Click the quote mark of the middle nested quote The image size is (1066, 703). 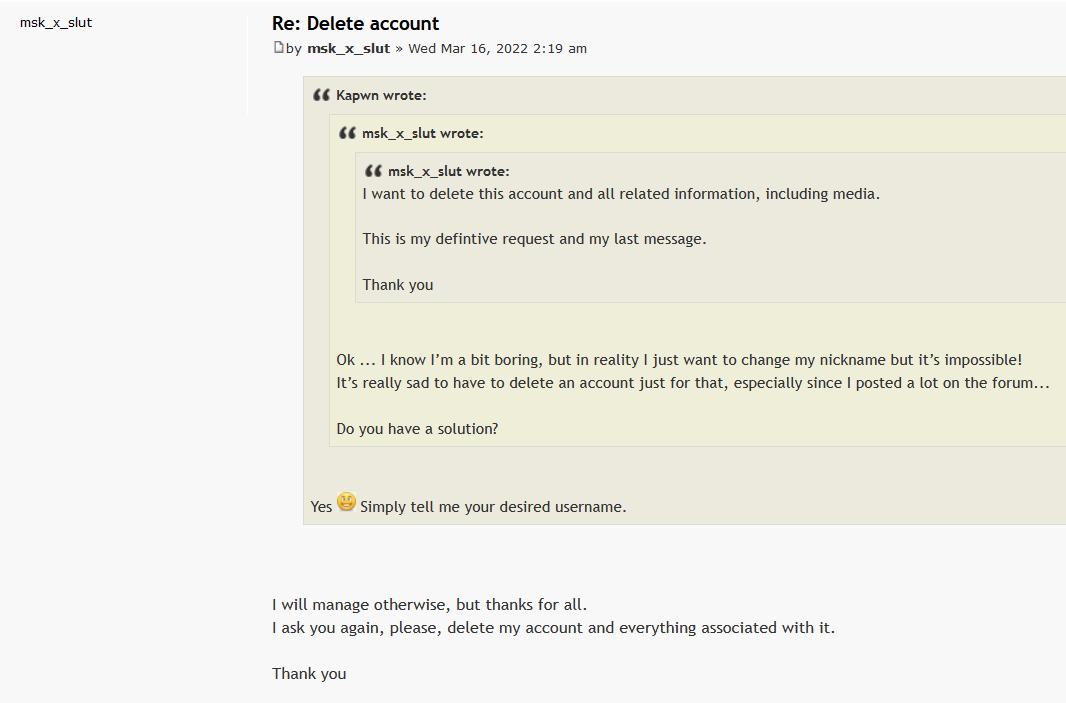pyautogui.click(x=347, y=133)
